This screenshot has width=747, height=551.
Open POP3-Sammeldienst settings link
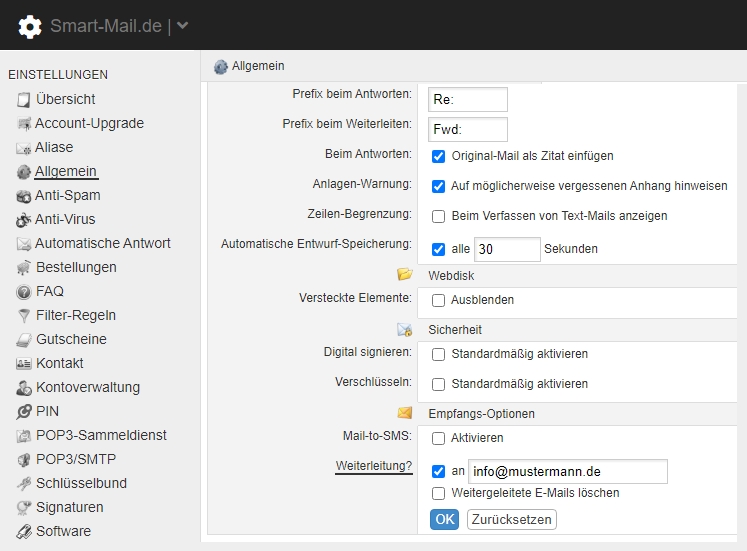(101, 435)
